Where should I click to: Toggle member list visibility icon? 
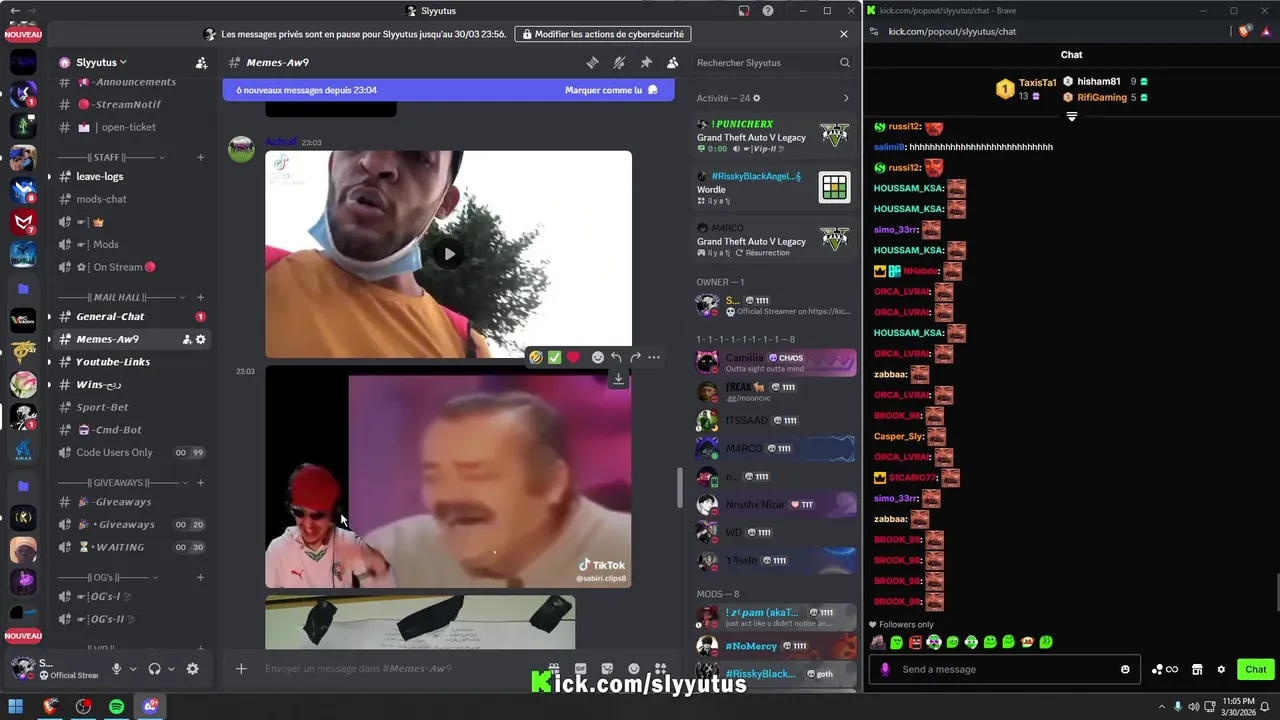click(673, 62)
